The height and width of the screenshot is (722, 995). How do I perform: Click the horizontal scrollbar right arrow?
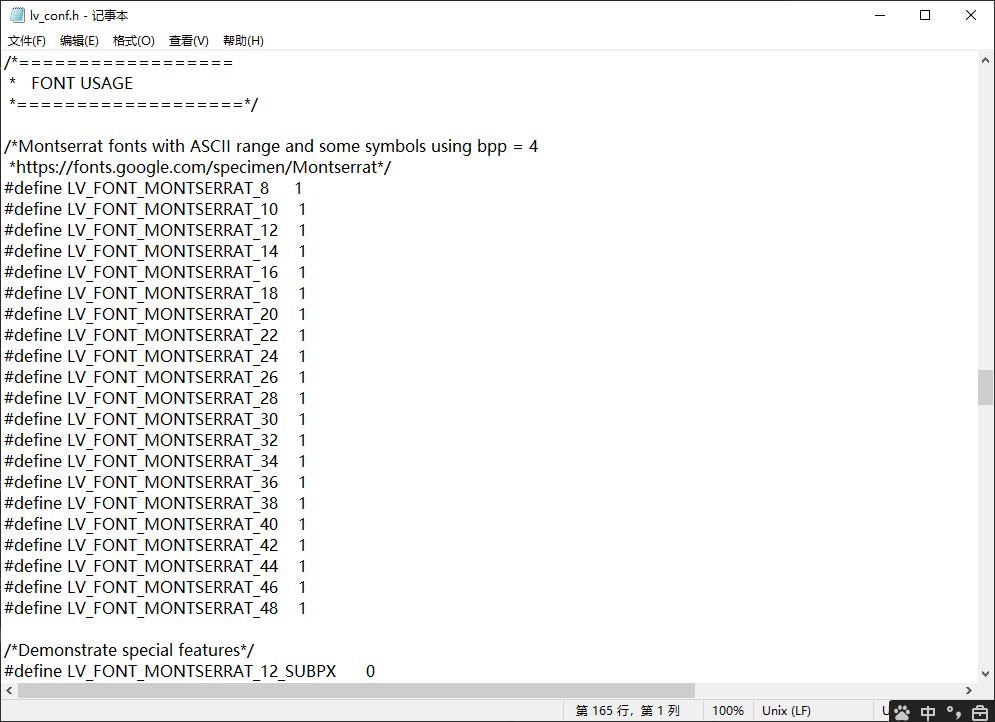(x=969, y=690)
